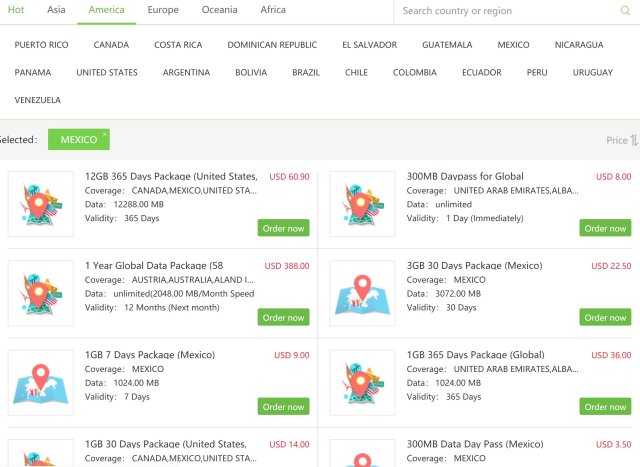Choose UNITED STATES from the country list
Screen dimensions: 640x467
click(x=107, y=73)
